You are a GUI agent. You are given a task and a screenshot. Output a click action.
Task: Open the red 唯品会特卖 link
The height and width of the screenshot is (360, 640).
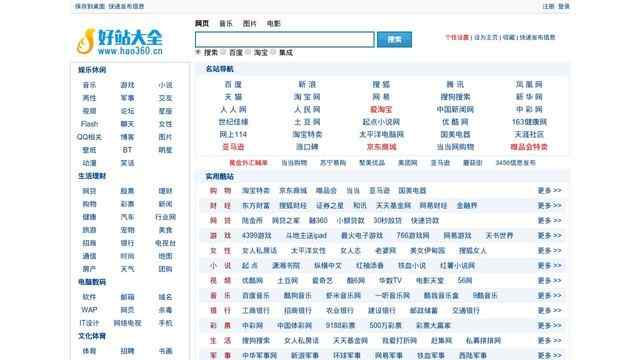[x=529, y=147]
